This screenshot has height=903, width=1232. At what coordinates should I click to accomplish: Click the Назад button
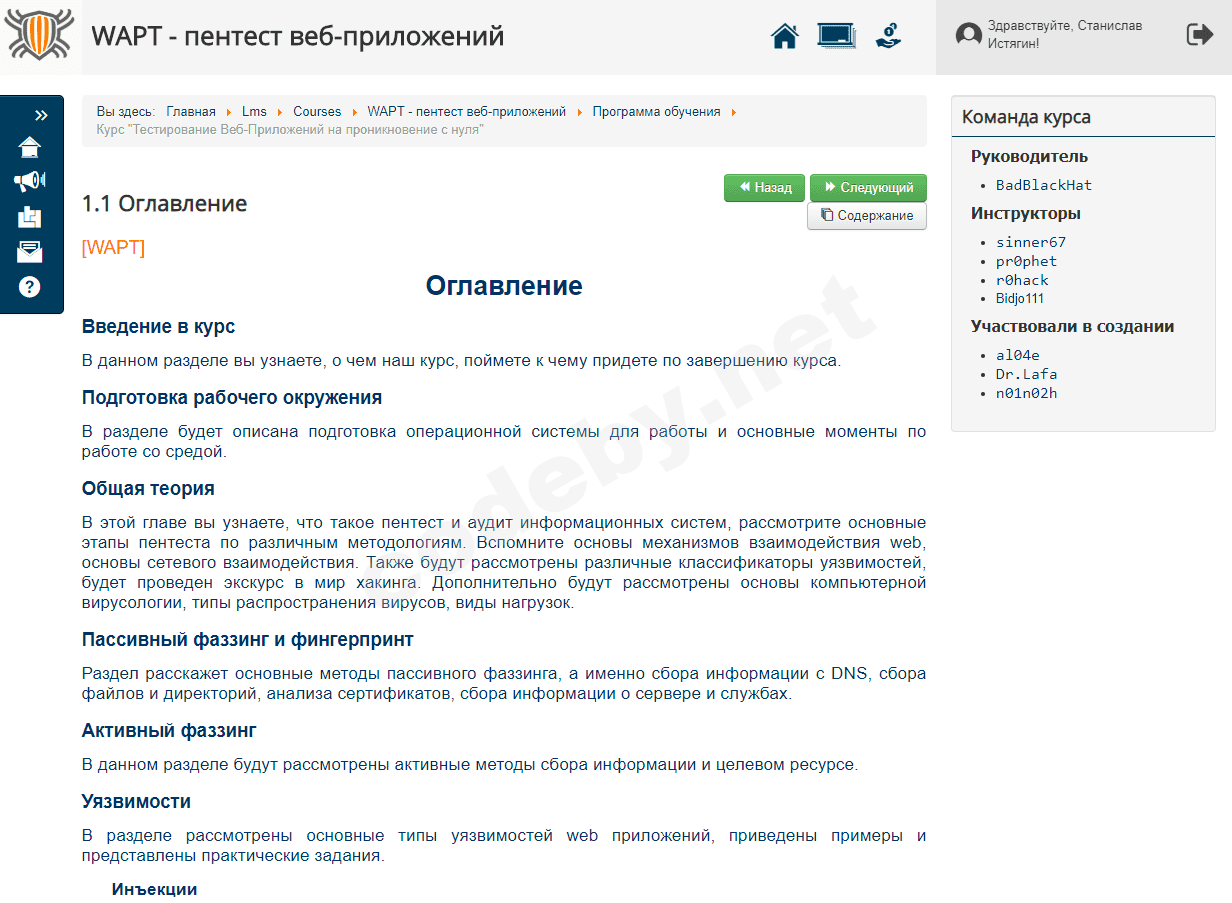764,188
